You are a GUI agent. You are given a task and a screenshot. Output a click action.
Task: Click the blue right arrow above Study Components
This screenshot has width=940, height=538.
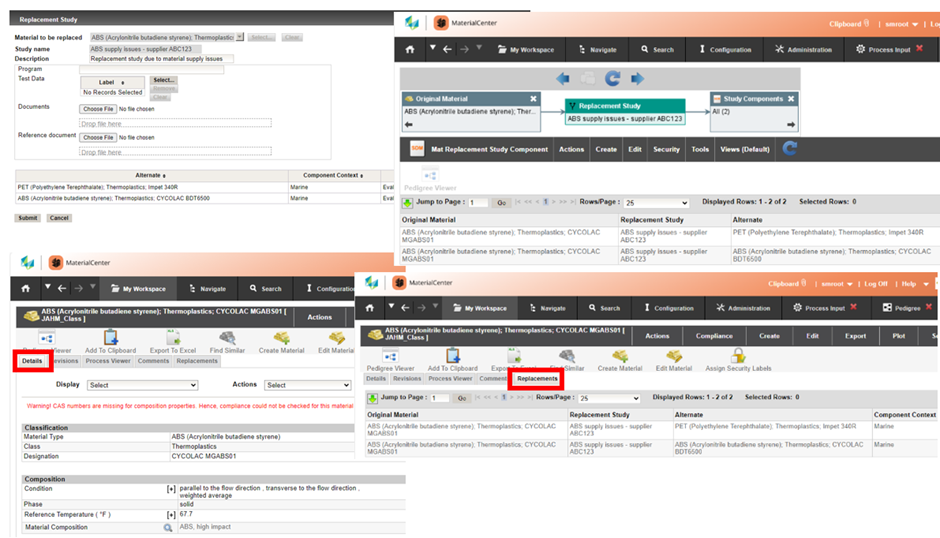tap(637, 79)
